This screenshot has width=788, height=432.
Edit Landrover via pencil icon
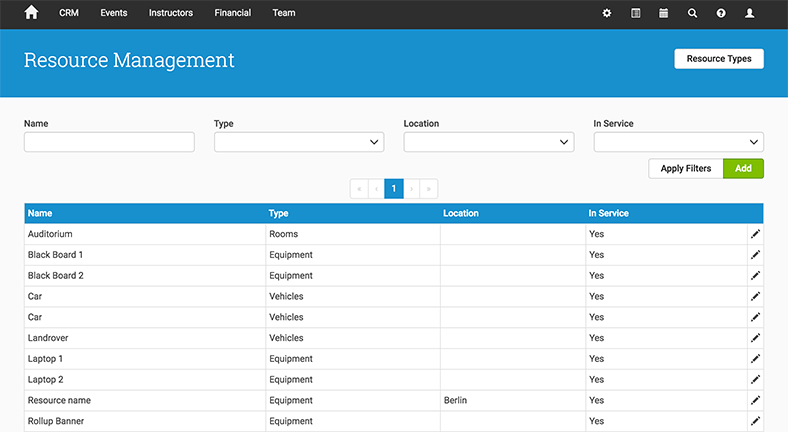[755, 338]
